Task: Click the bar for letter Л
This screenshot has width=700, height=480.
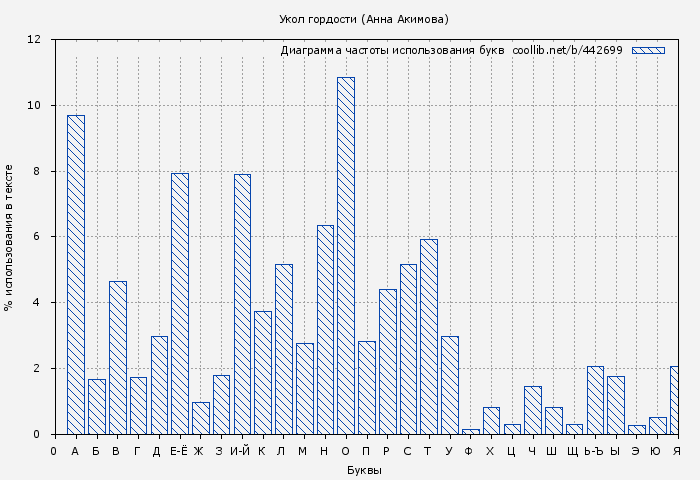Action: coord(283,349)
